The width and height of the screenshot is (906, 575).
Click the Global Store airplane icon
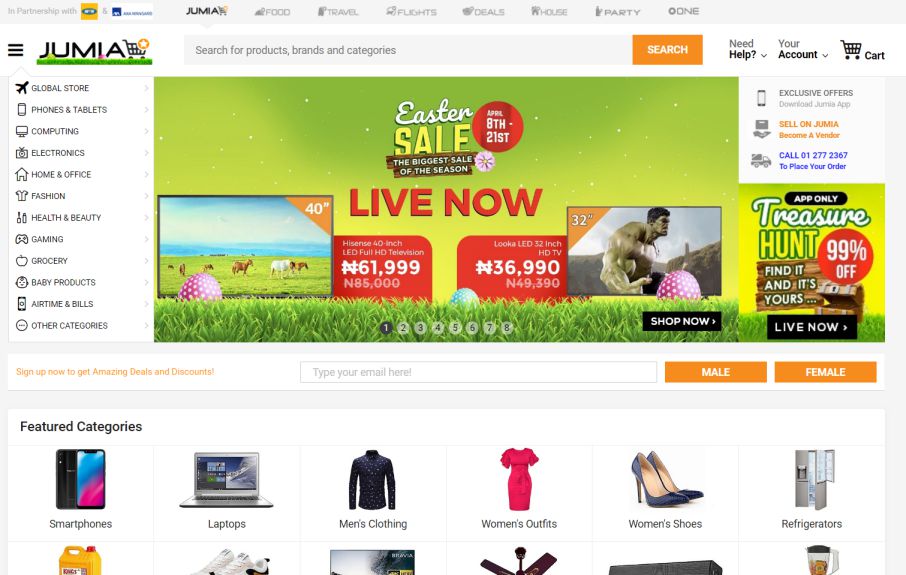[x=22, y=88]
